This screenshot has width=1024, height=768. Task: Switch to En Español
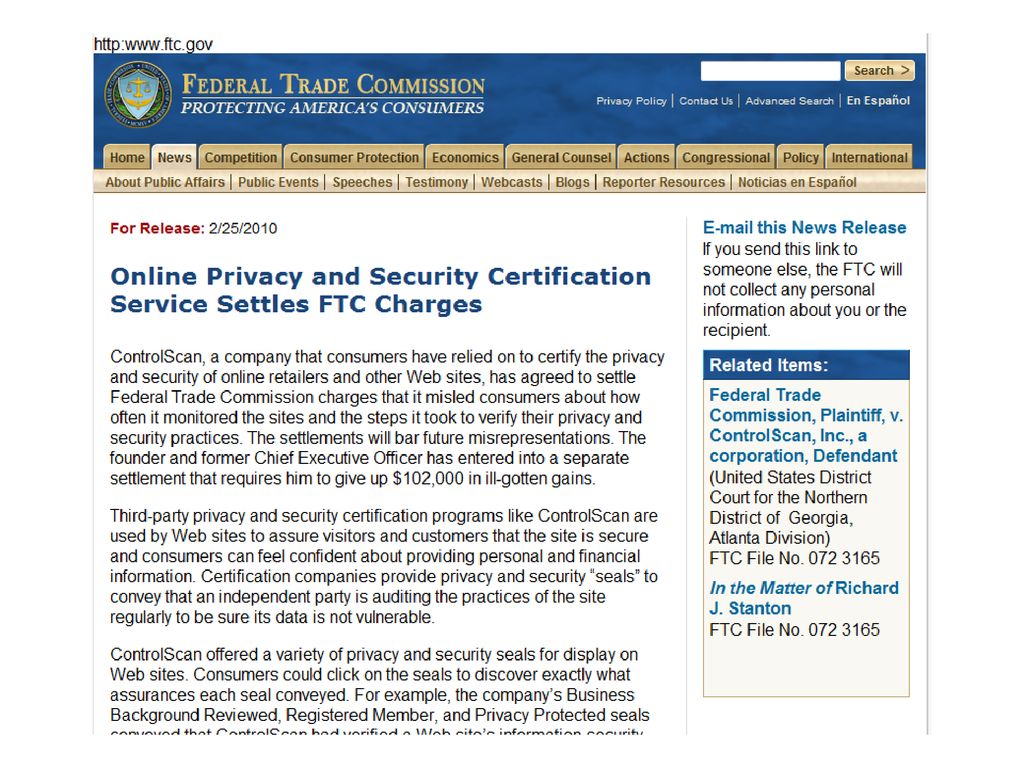[878, 101]
